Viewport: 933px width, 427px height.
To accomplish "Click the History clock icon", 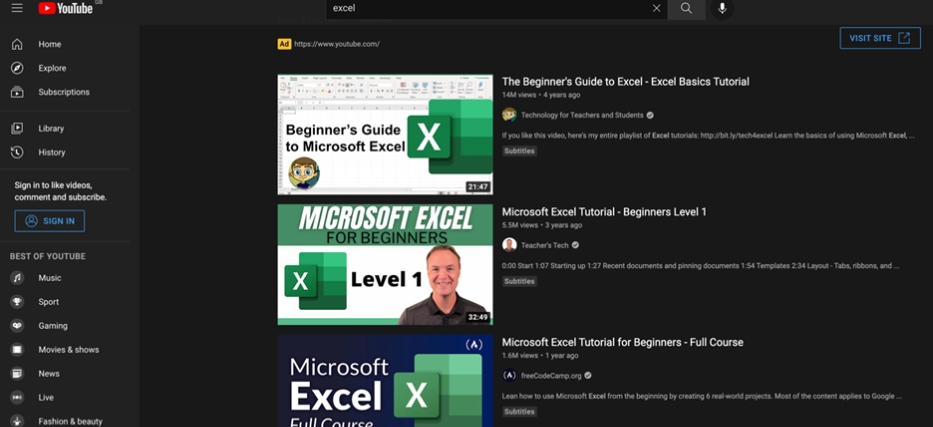I will click(17, 152).
